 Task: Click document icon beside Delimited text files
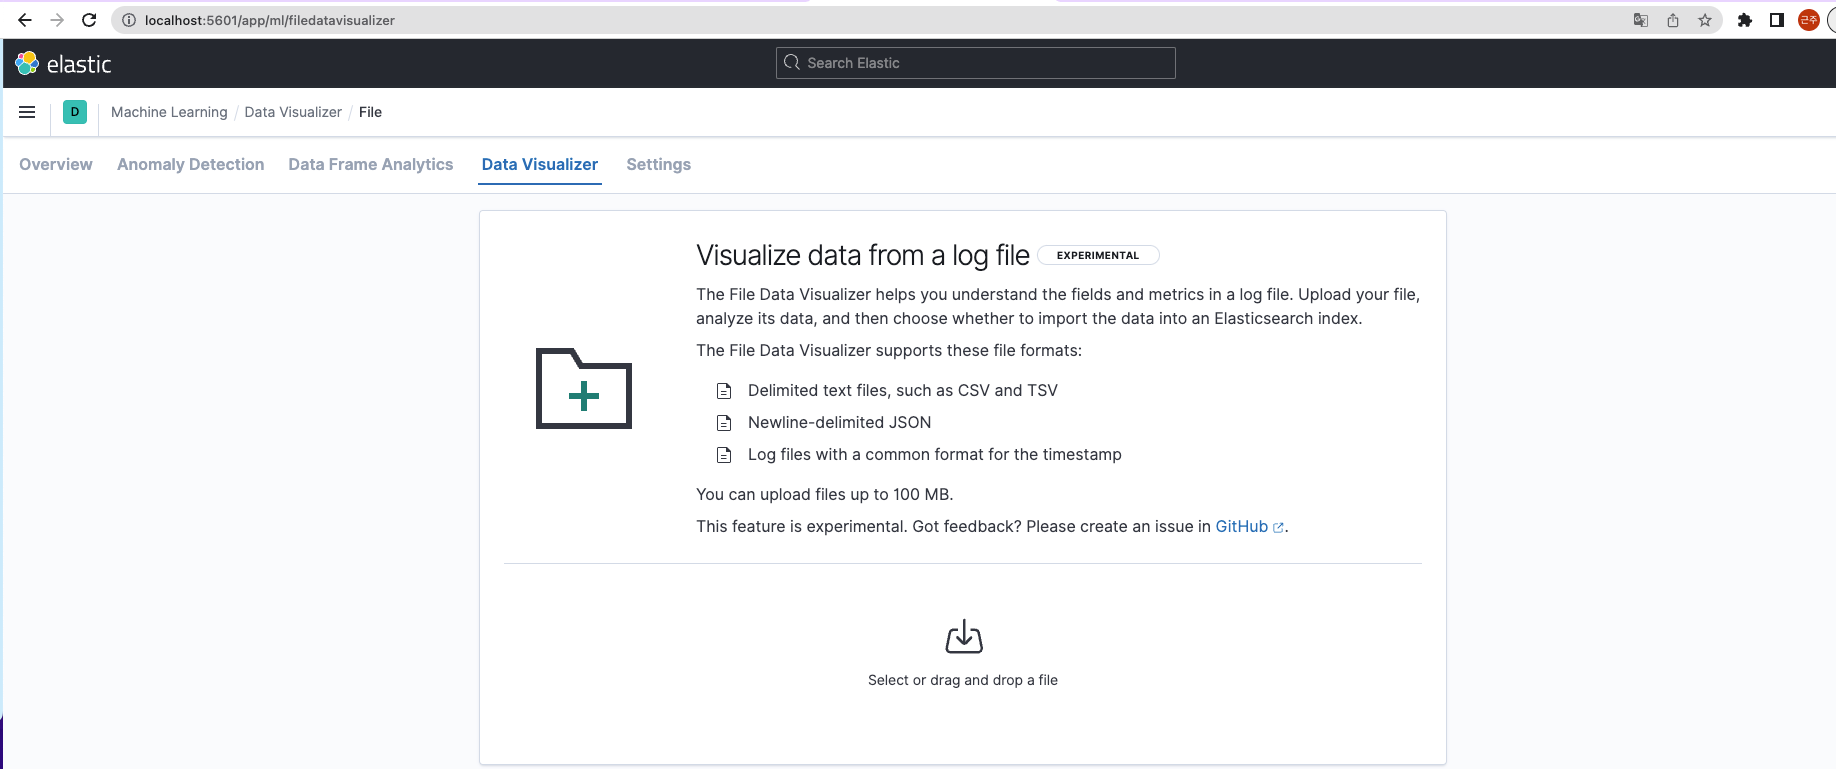pyautogui.click(x=724, y=391)
